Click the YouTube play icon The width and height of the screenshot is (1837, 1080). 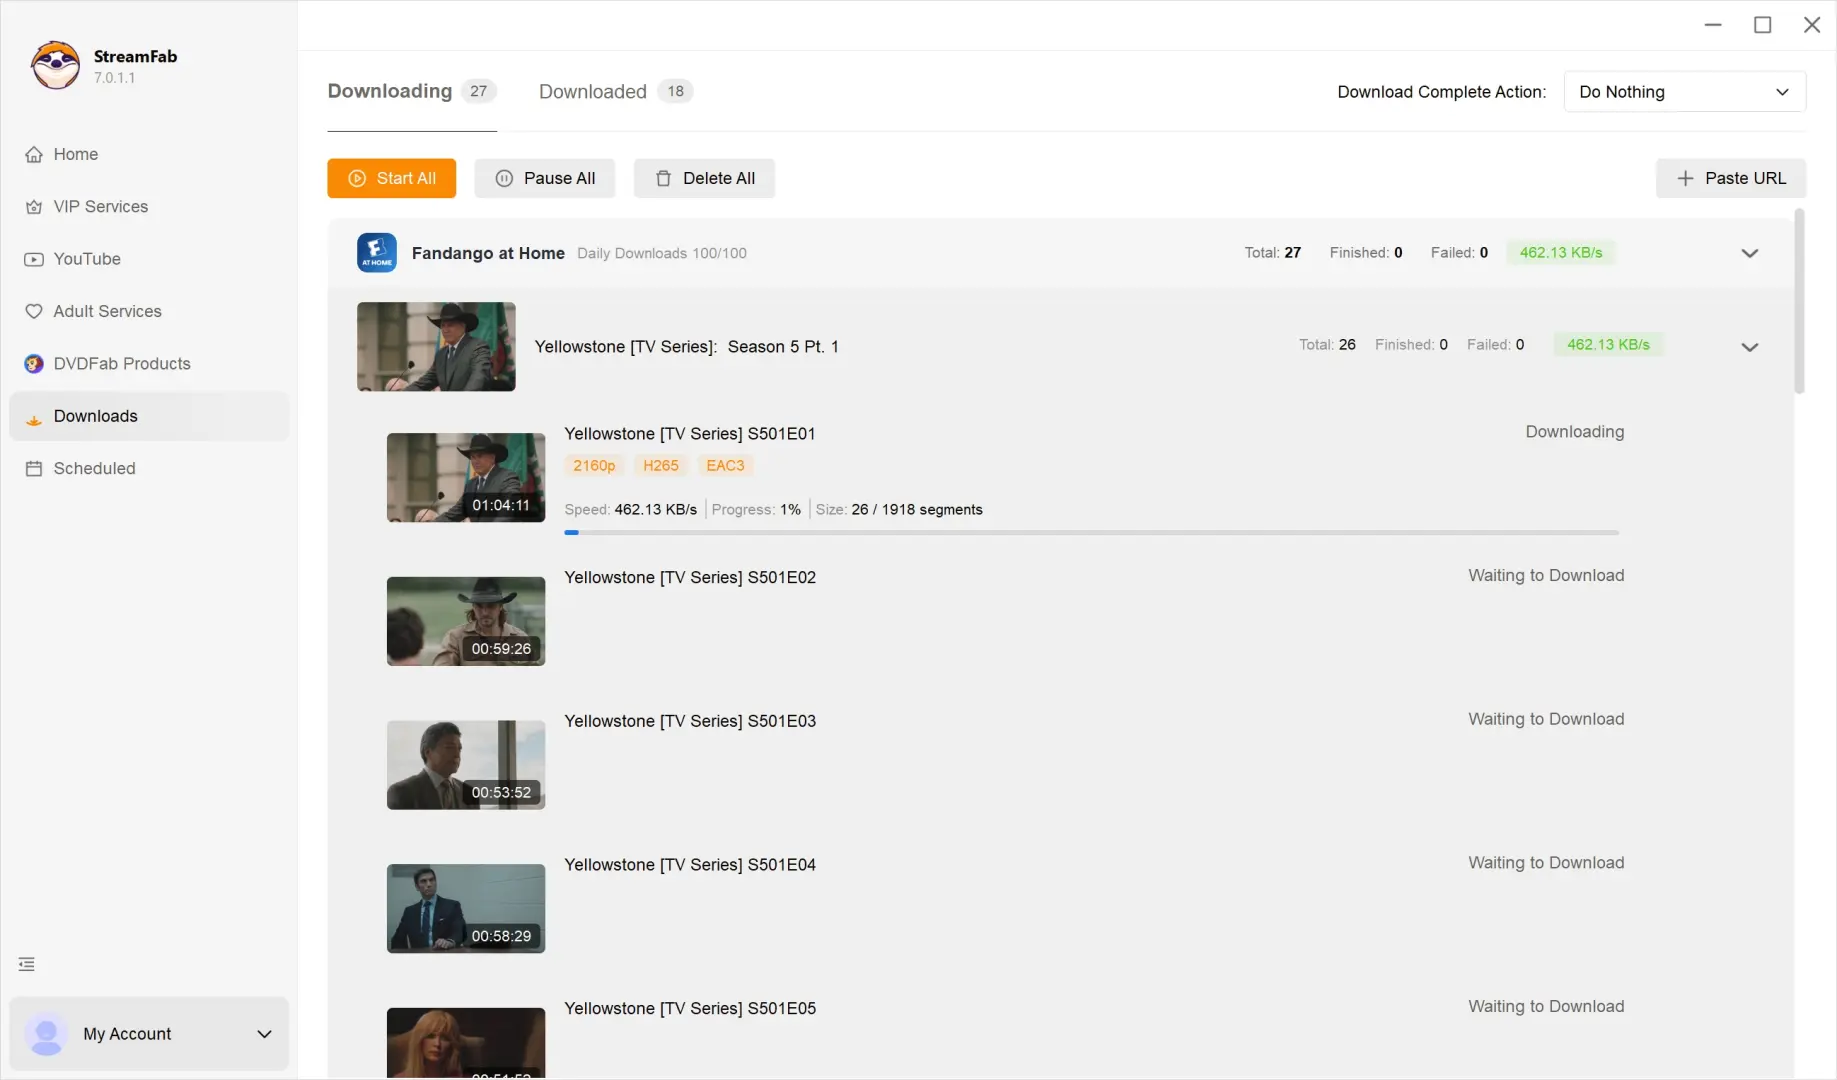34,259
